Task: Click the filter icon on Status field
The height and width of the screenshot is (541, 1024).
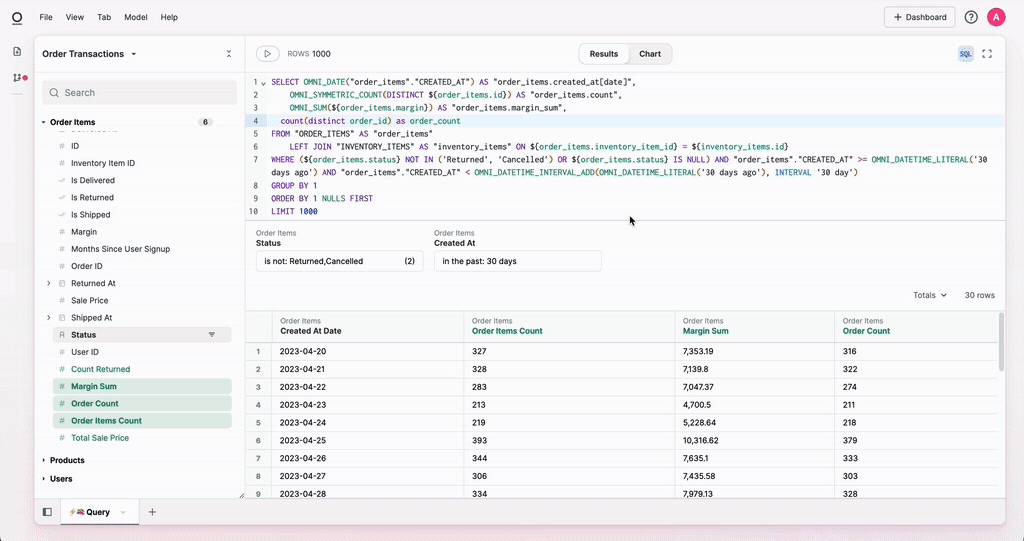Action: click(212, 335)
